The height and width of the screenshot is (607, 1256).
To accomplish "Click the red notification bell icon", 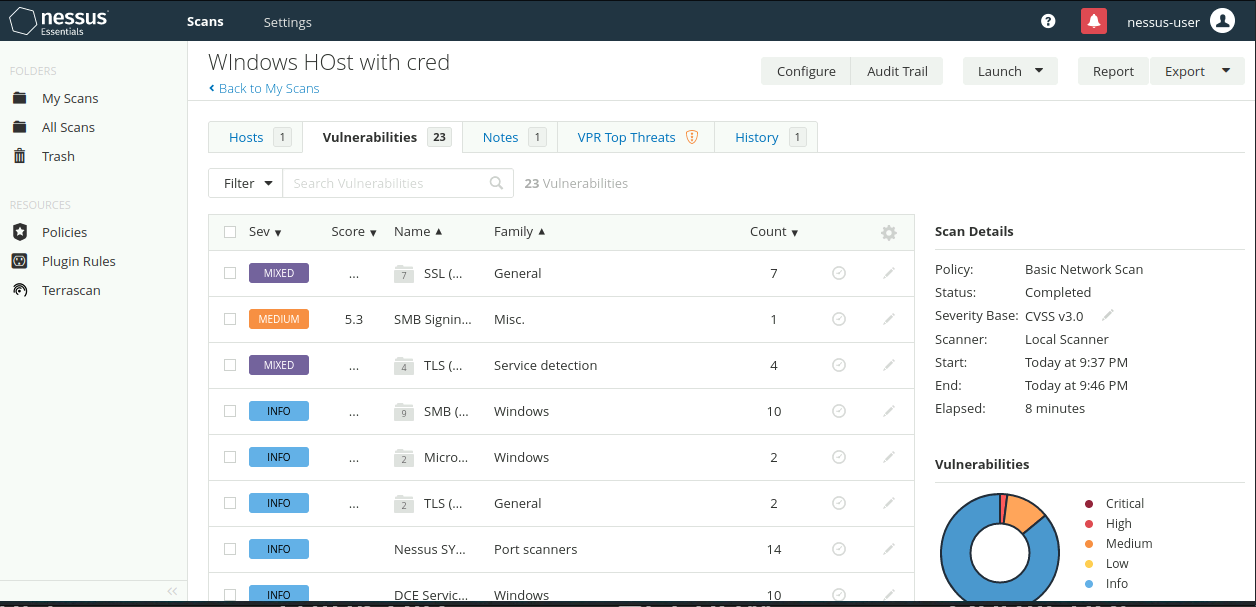I will pos(1093,21).
